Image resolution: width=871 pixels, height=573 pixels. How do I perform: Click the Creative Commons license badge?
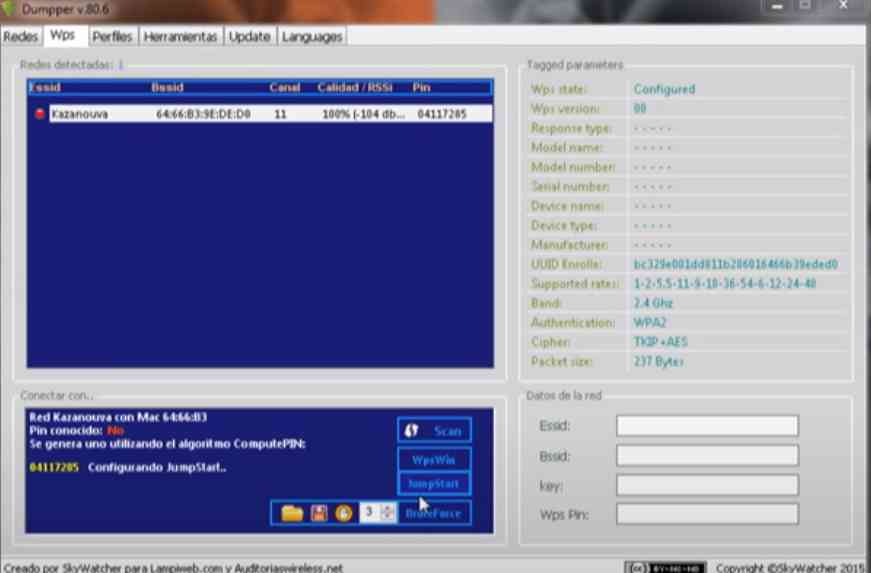point(665,567)
